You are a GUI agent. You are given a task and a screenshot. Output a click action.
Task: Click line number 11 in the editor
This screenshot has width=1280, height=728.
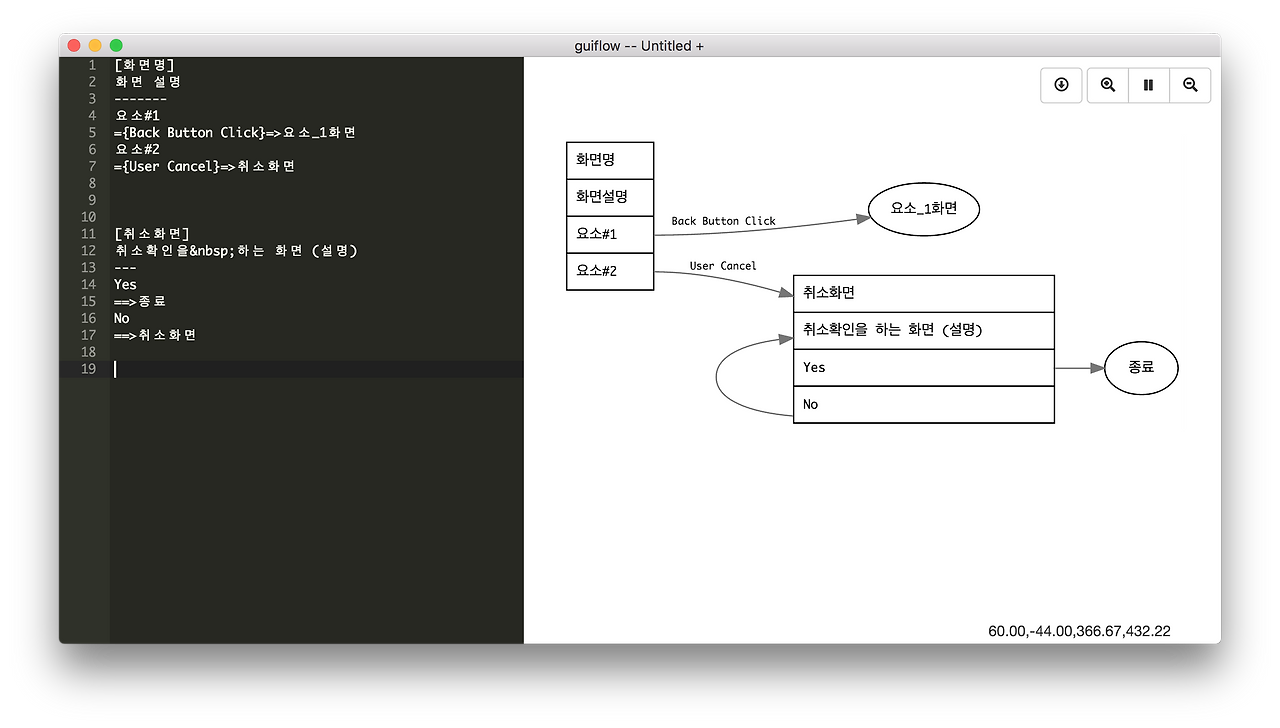pyautogui.click(x=89, y=233)
